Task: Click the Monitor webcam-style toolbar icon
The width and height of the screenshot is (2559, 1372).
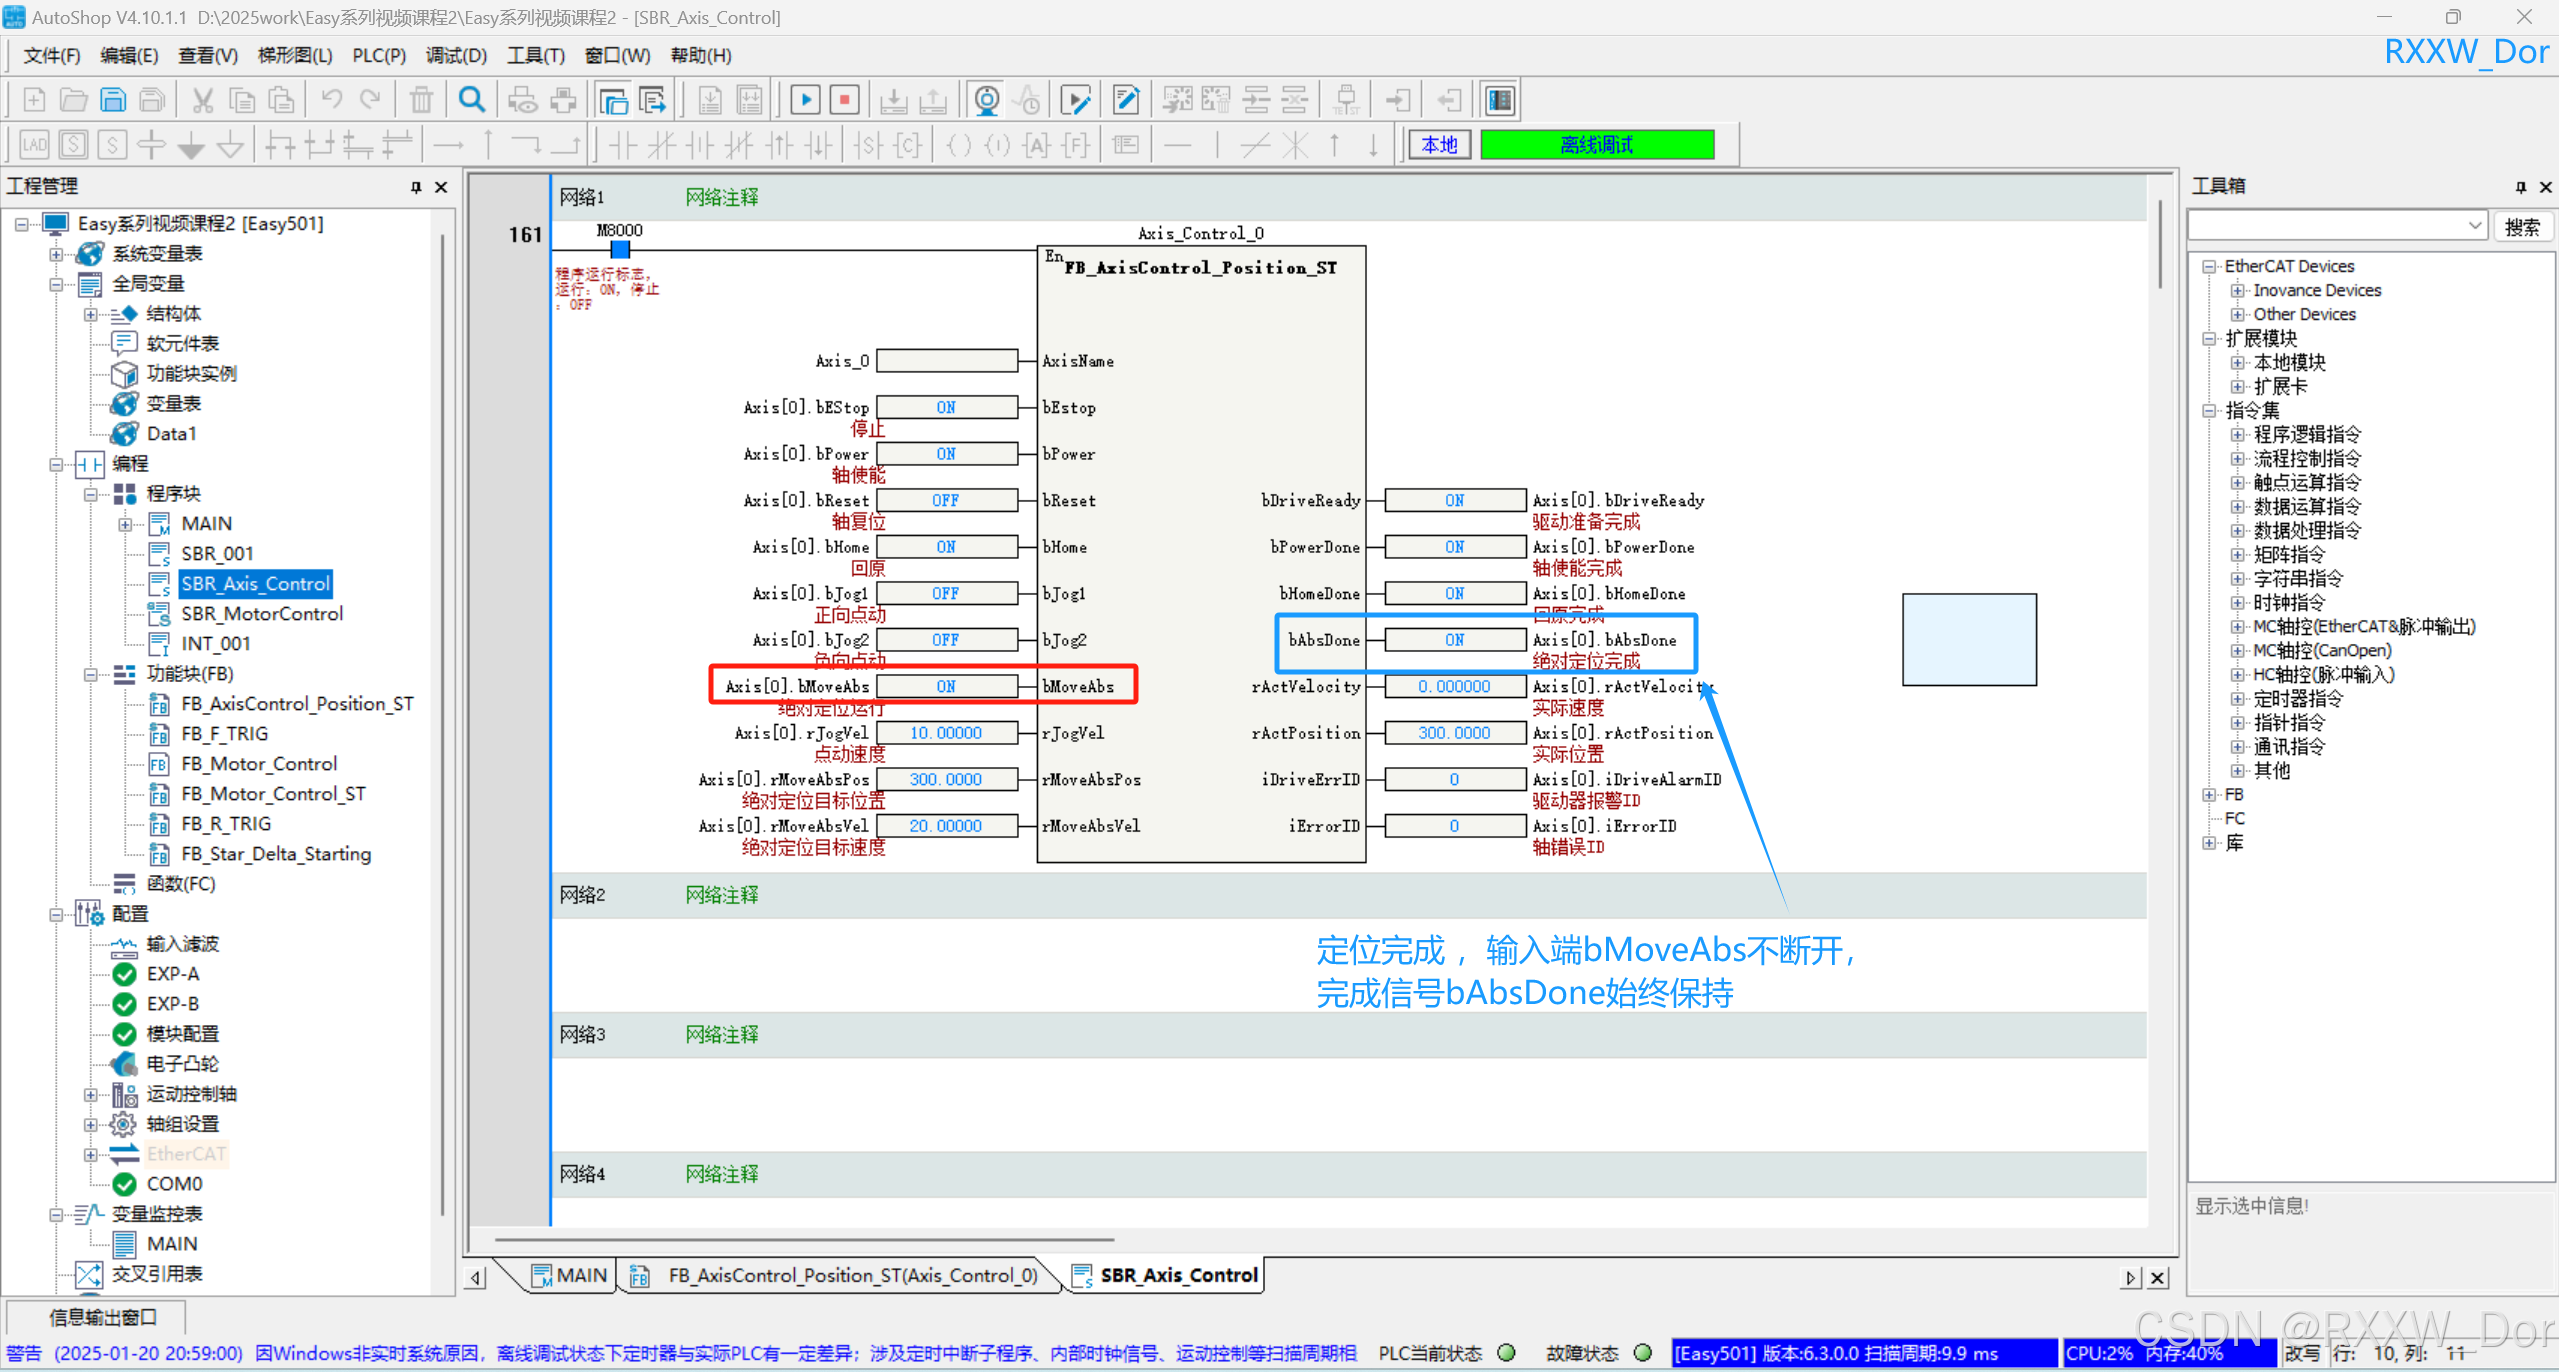Action: click(986, 100)
